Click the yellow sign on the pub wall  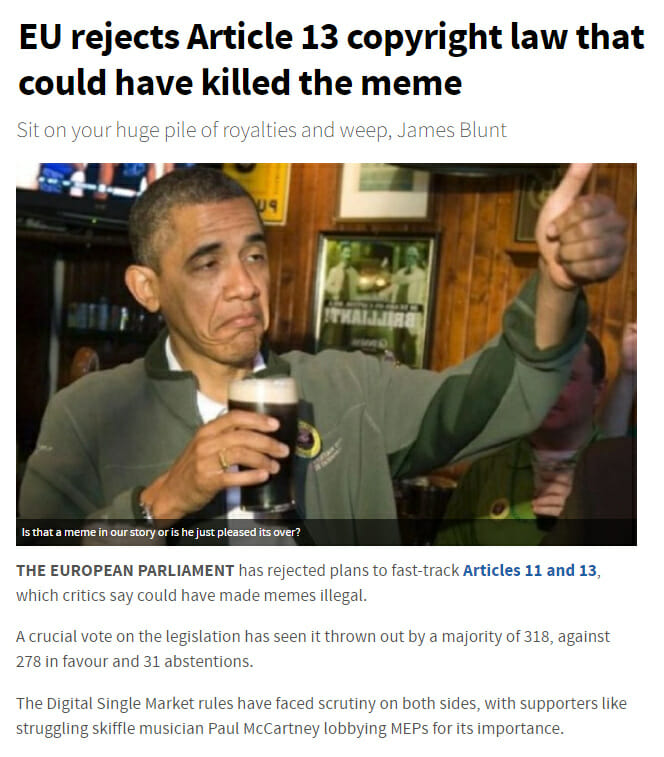tap(263, 192)
